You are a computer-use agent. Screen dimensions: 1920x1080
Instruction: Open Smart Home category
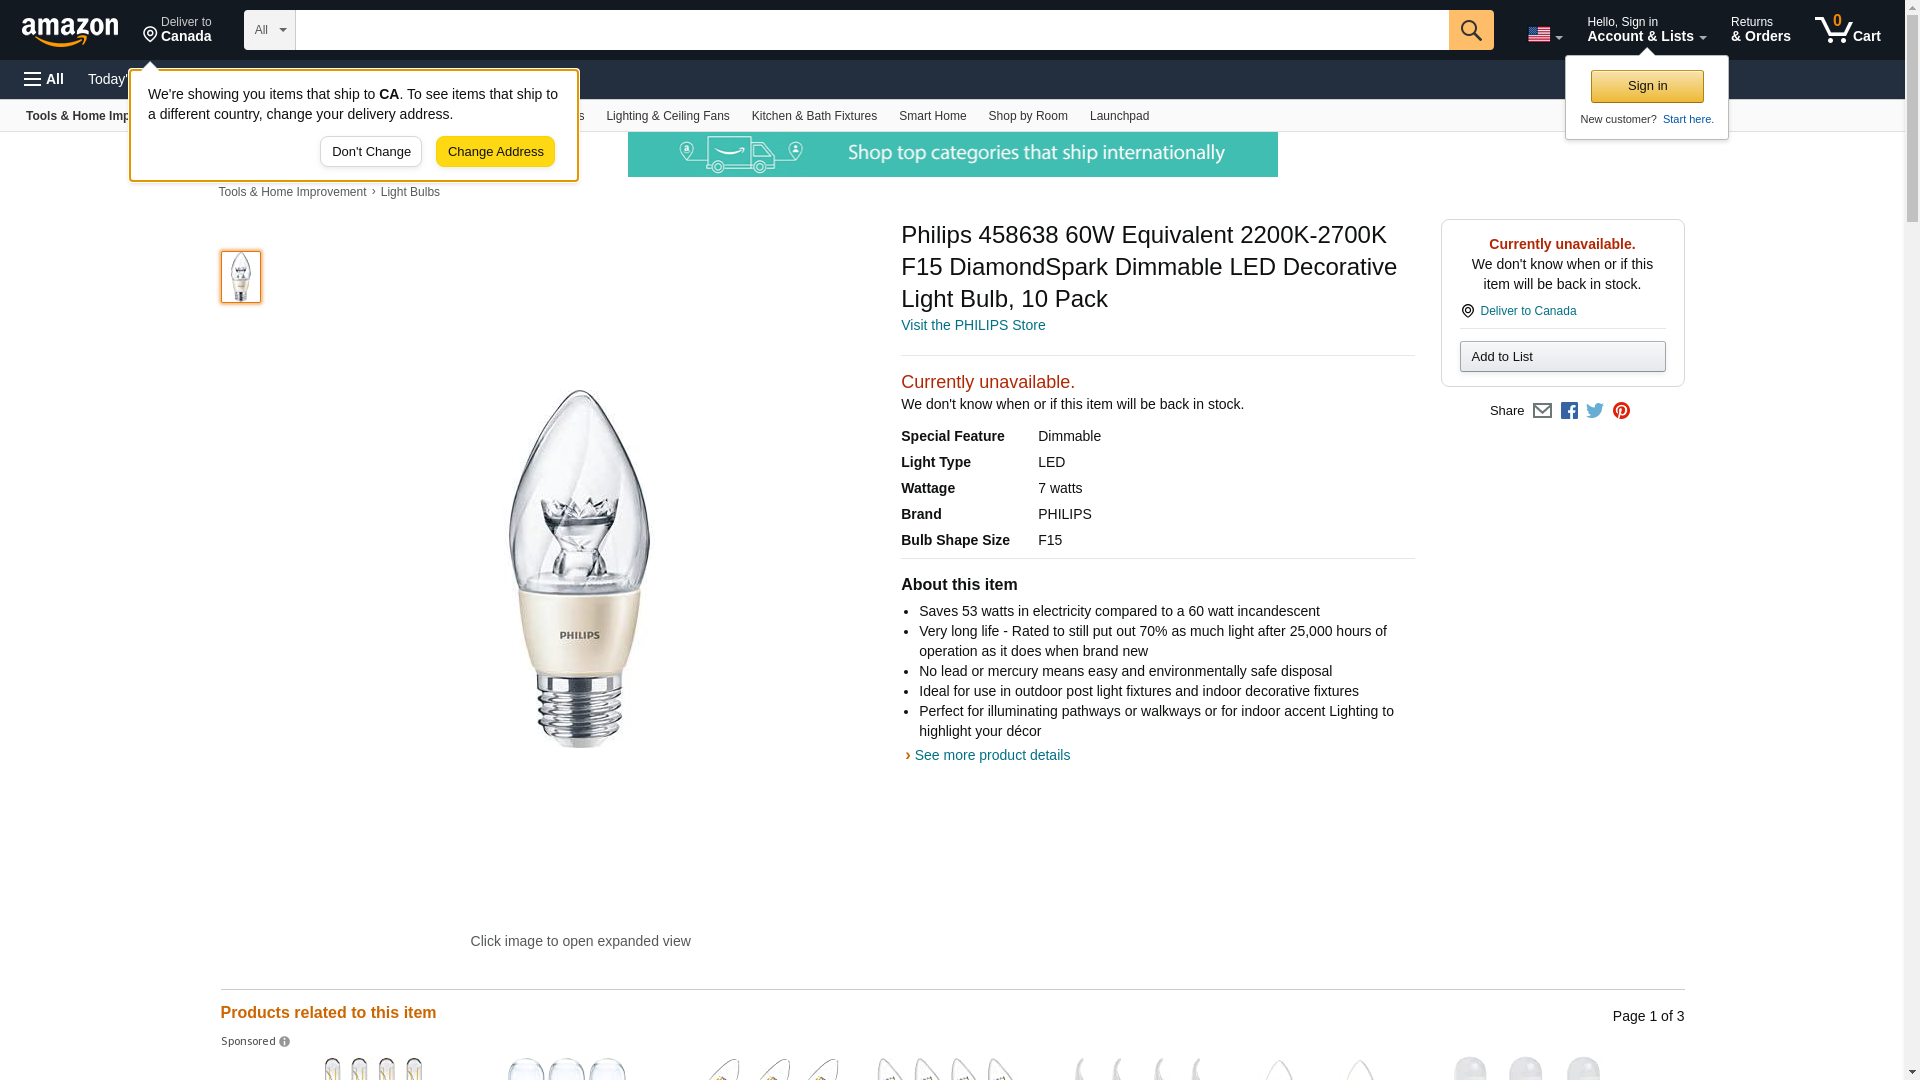pos(932,116)
